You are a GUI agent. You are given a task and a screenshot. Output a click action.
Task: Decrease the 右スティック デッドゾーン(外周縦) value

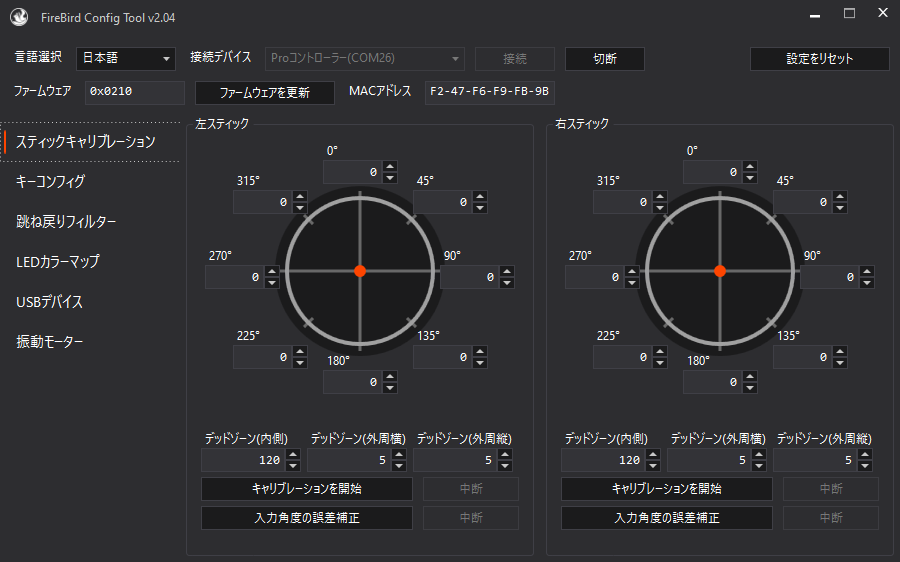pos(865,466)
